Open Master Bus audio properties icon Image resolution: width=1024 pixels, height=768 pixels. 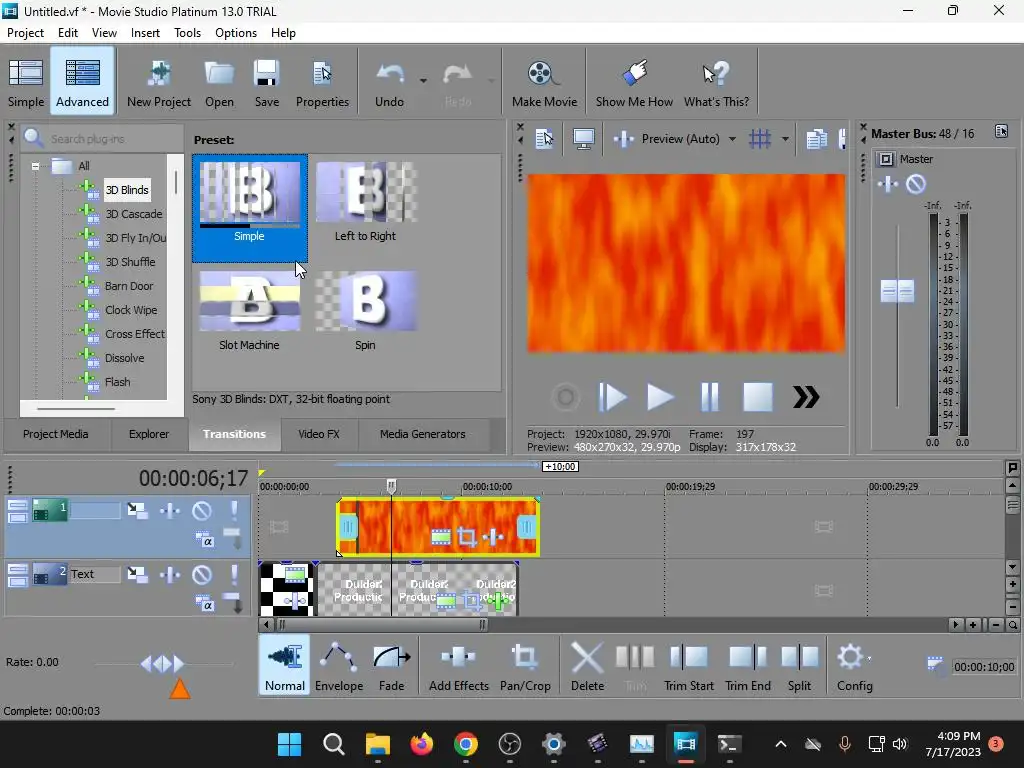[1001, 131]
